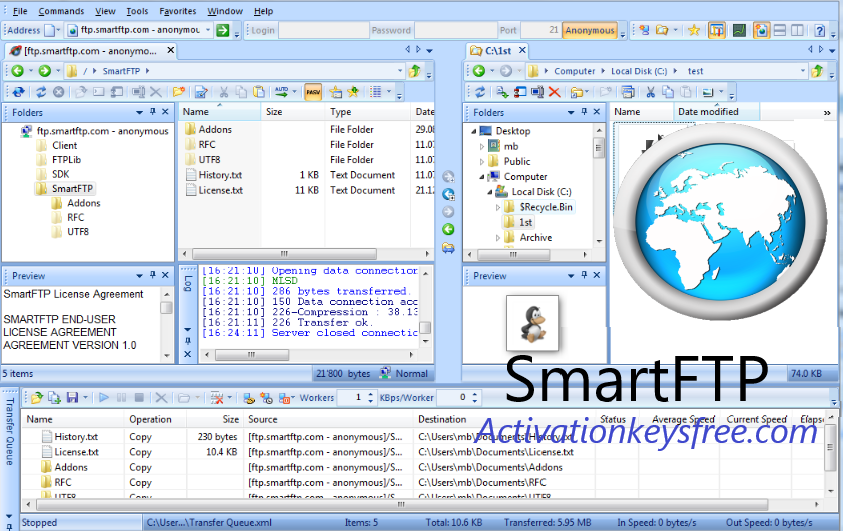The width and height of the screenshot is (843, 531).
Task: Save the transfer queue with the floppy icon
Action: pyautogui.click(x=72, y=398)
